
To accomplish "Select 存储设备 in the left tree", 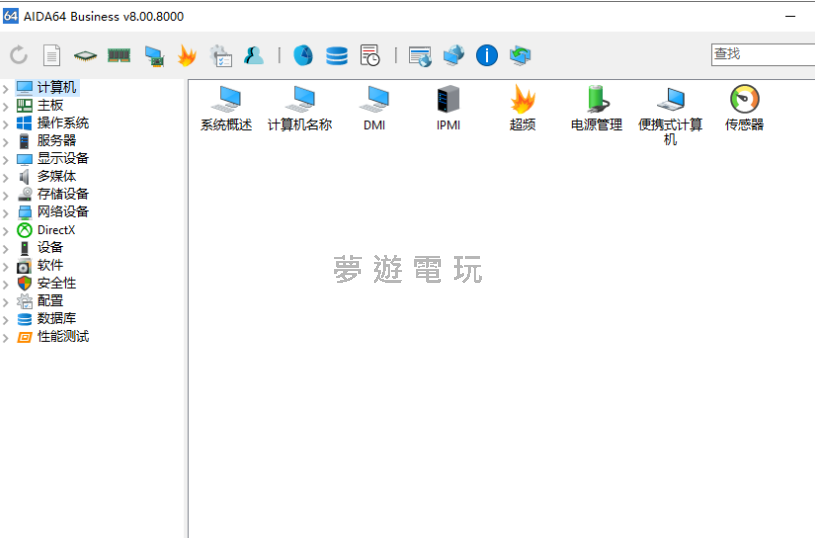I will pos(63,194).
